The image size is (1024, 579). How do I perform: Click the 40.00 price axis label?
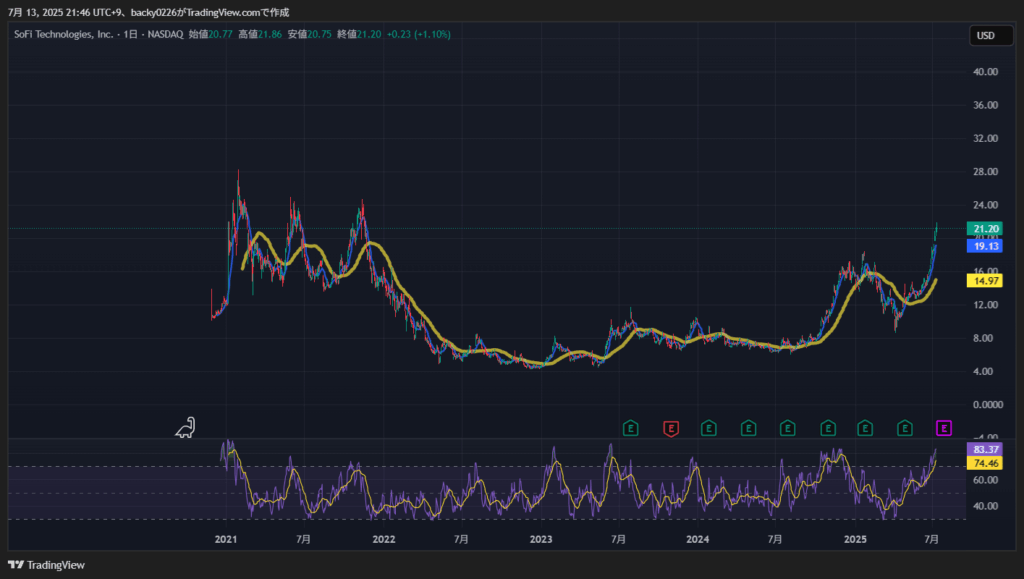985,72
